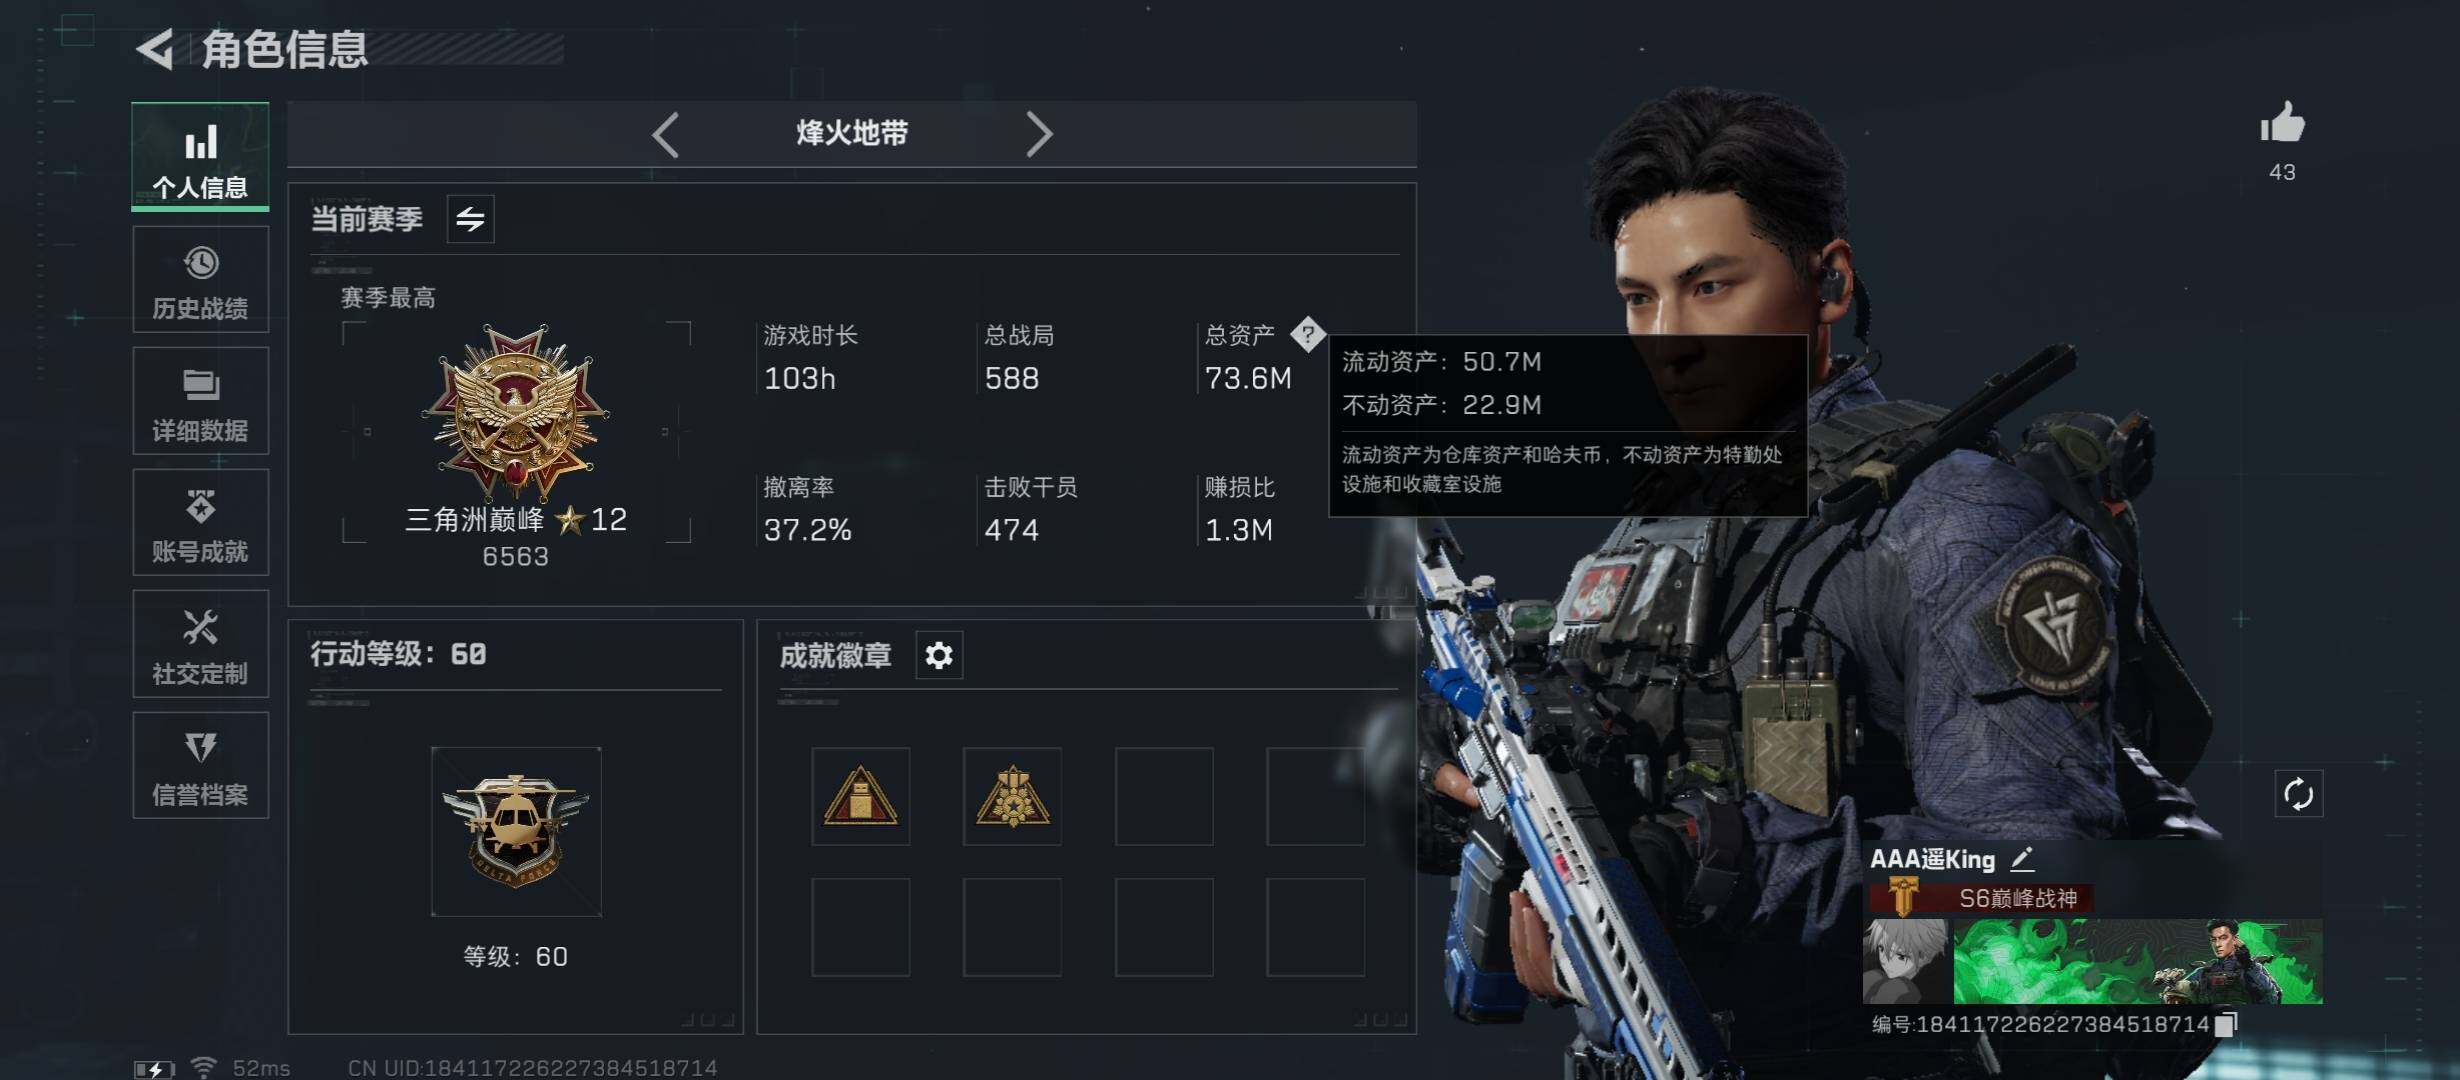Click the helicopter 行动等级 badge

coord(516,831)
